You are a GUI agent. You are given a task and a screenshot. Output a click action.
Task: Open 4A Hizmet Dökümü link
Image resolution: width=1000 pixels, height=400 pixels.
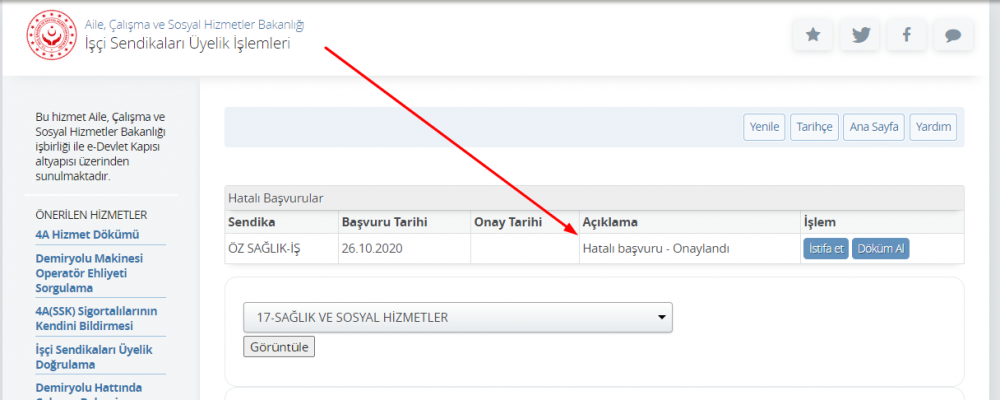(x=87, y=235)
